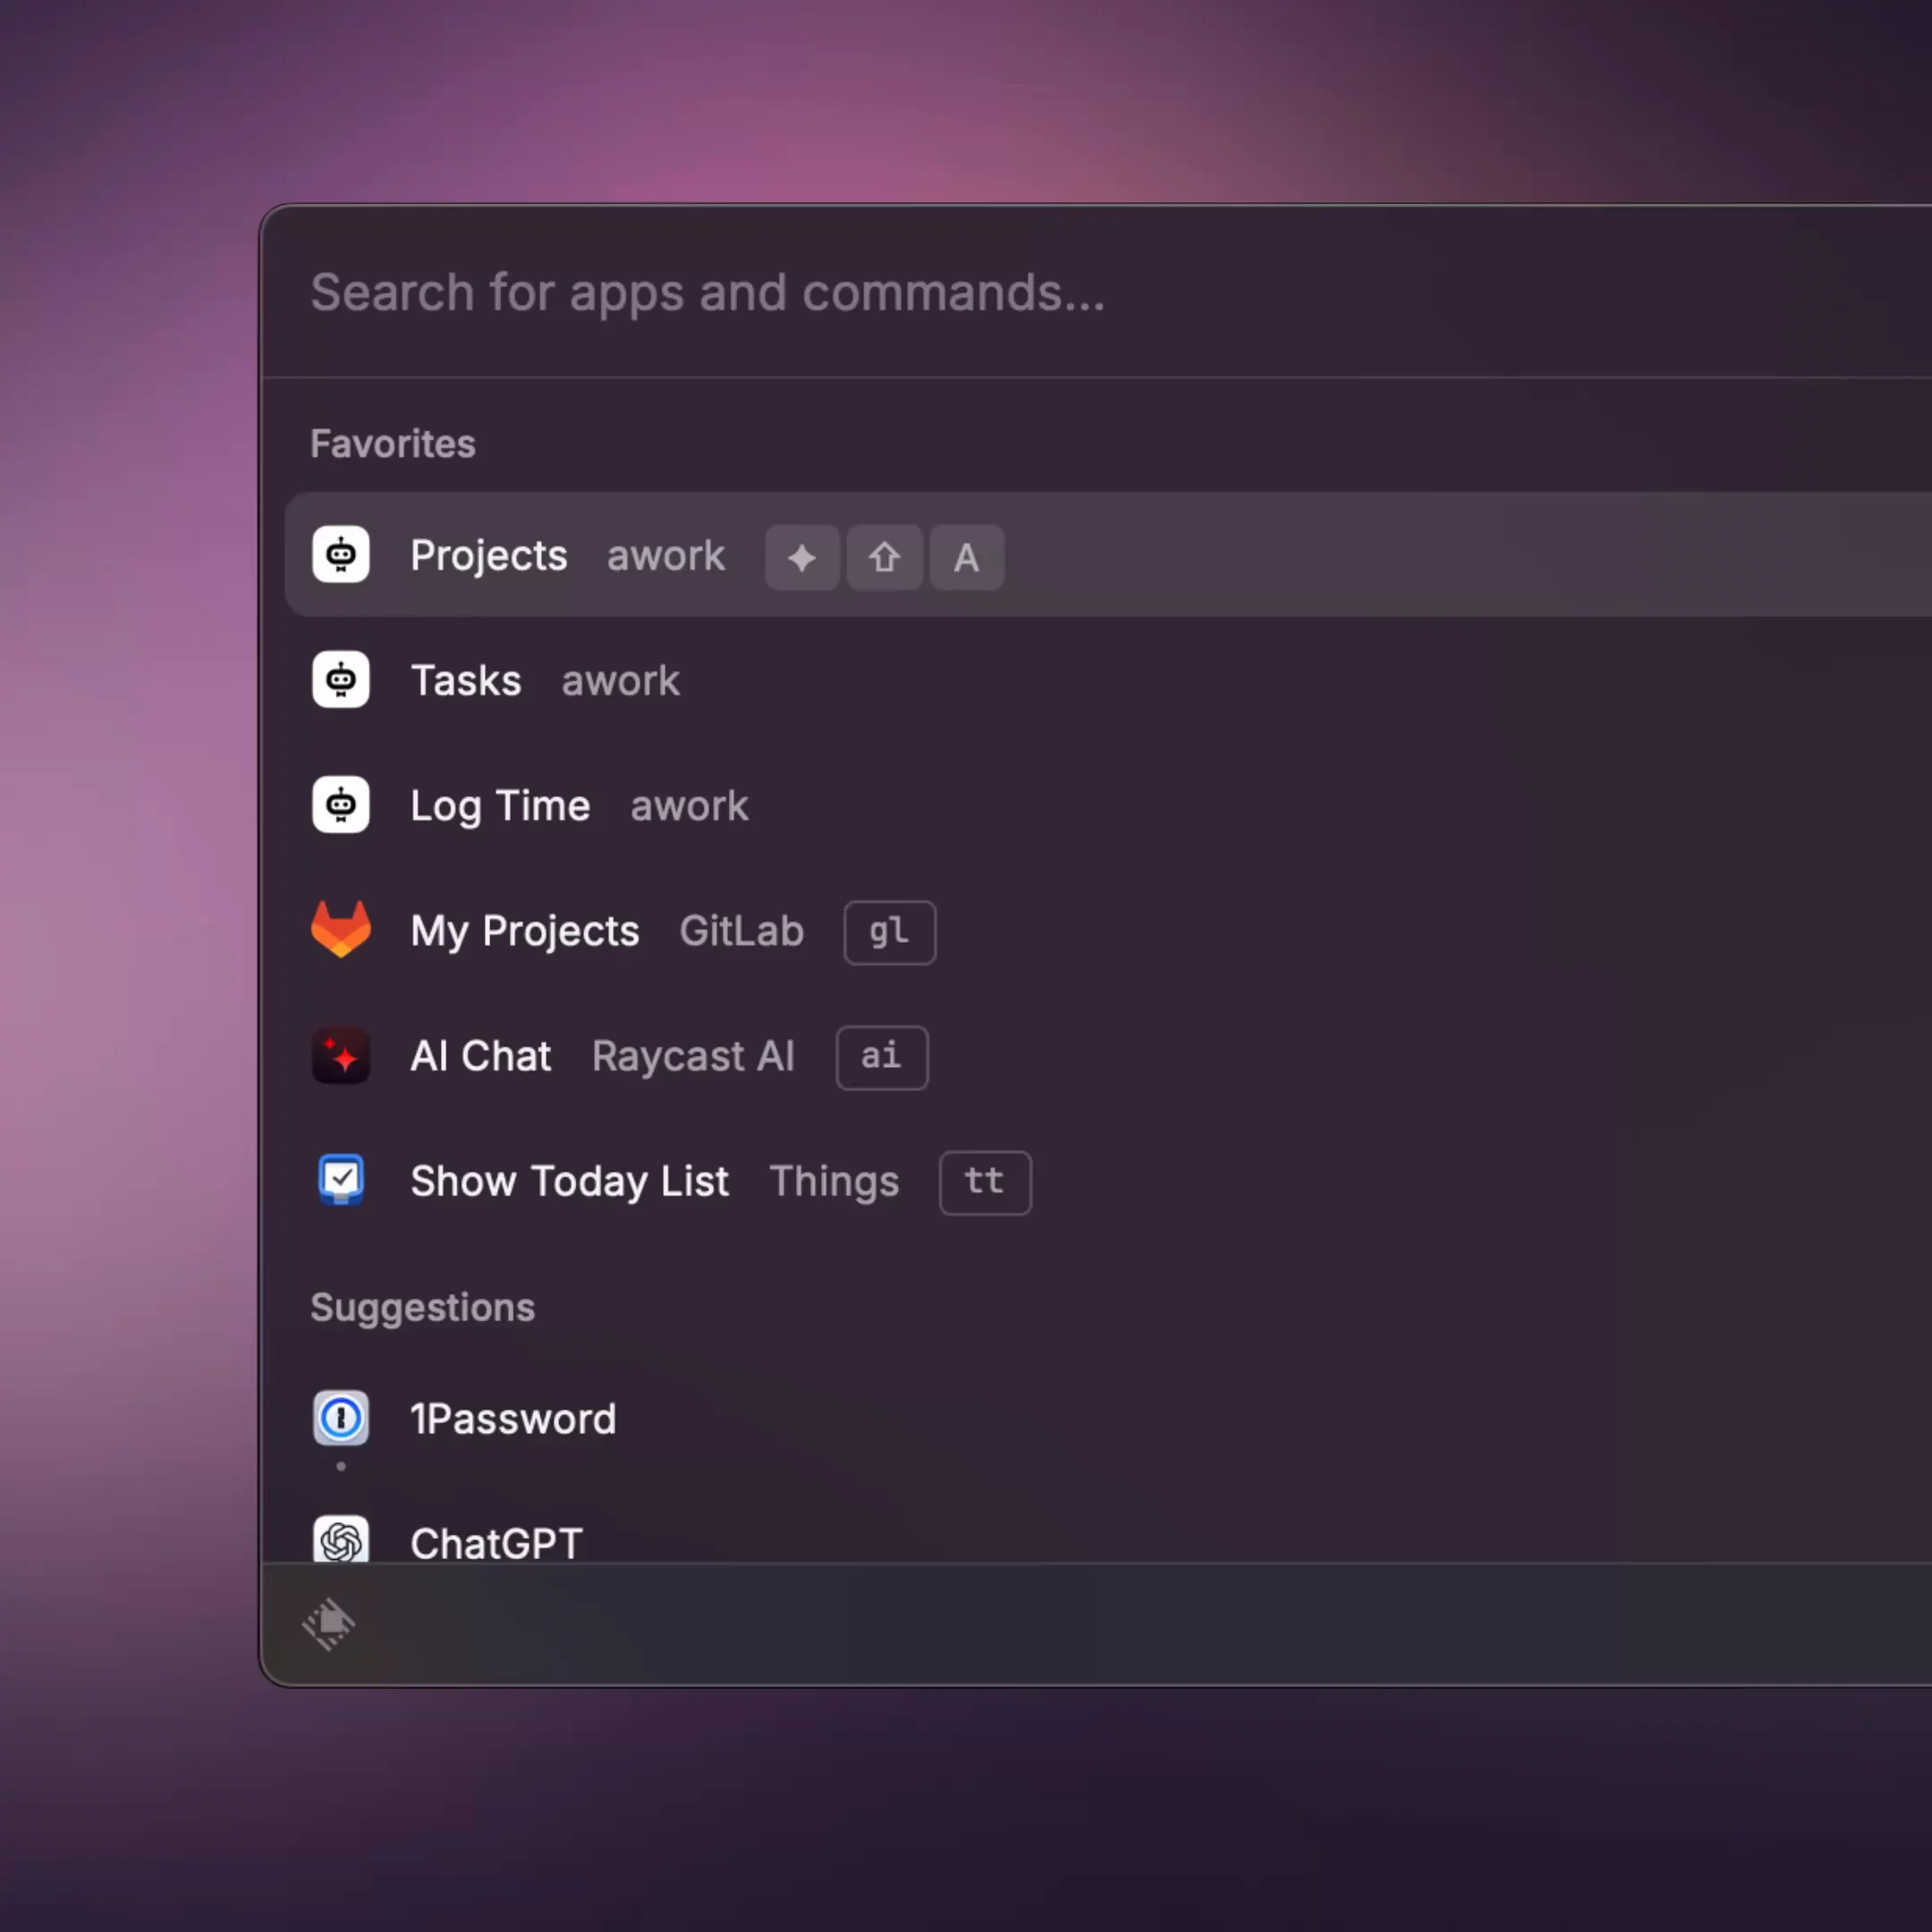Click the awork robot icon beside Tasks
Viewport: 1932px width, 1932px height.
click(x=340, y=680)
